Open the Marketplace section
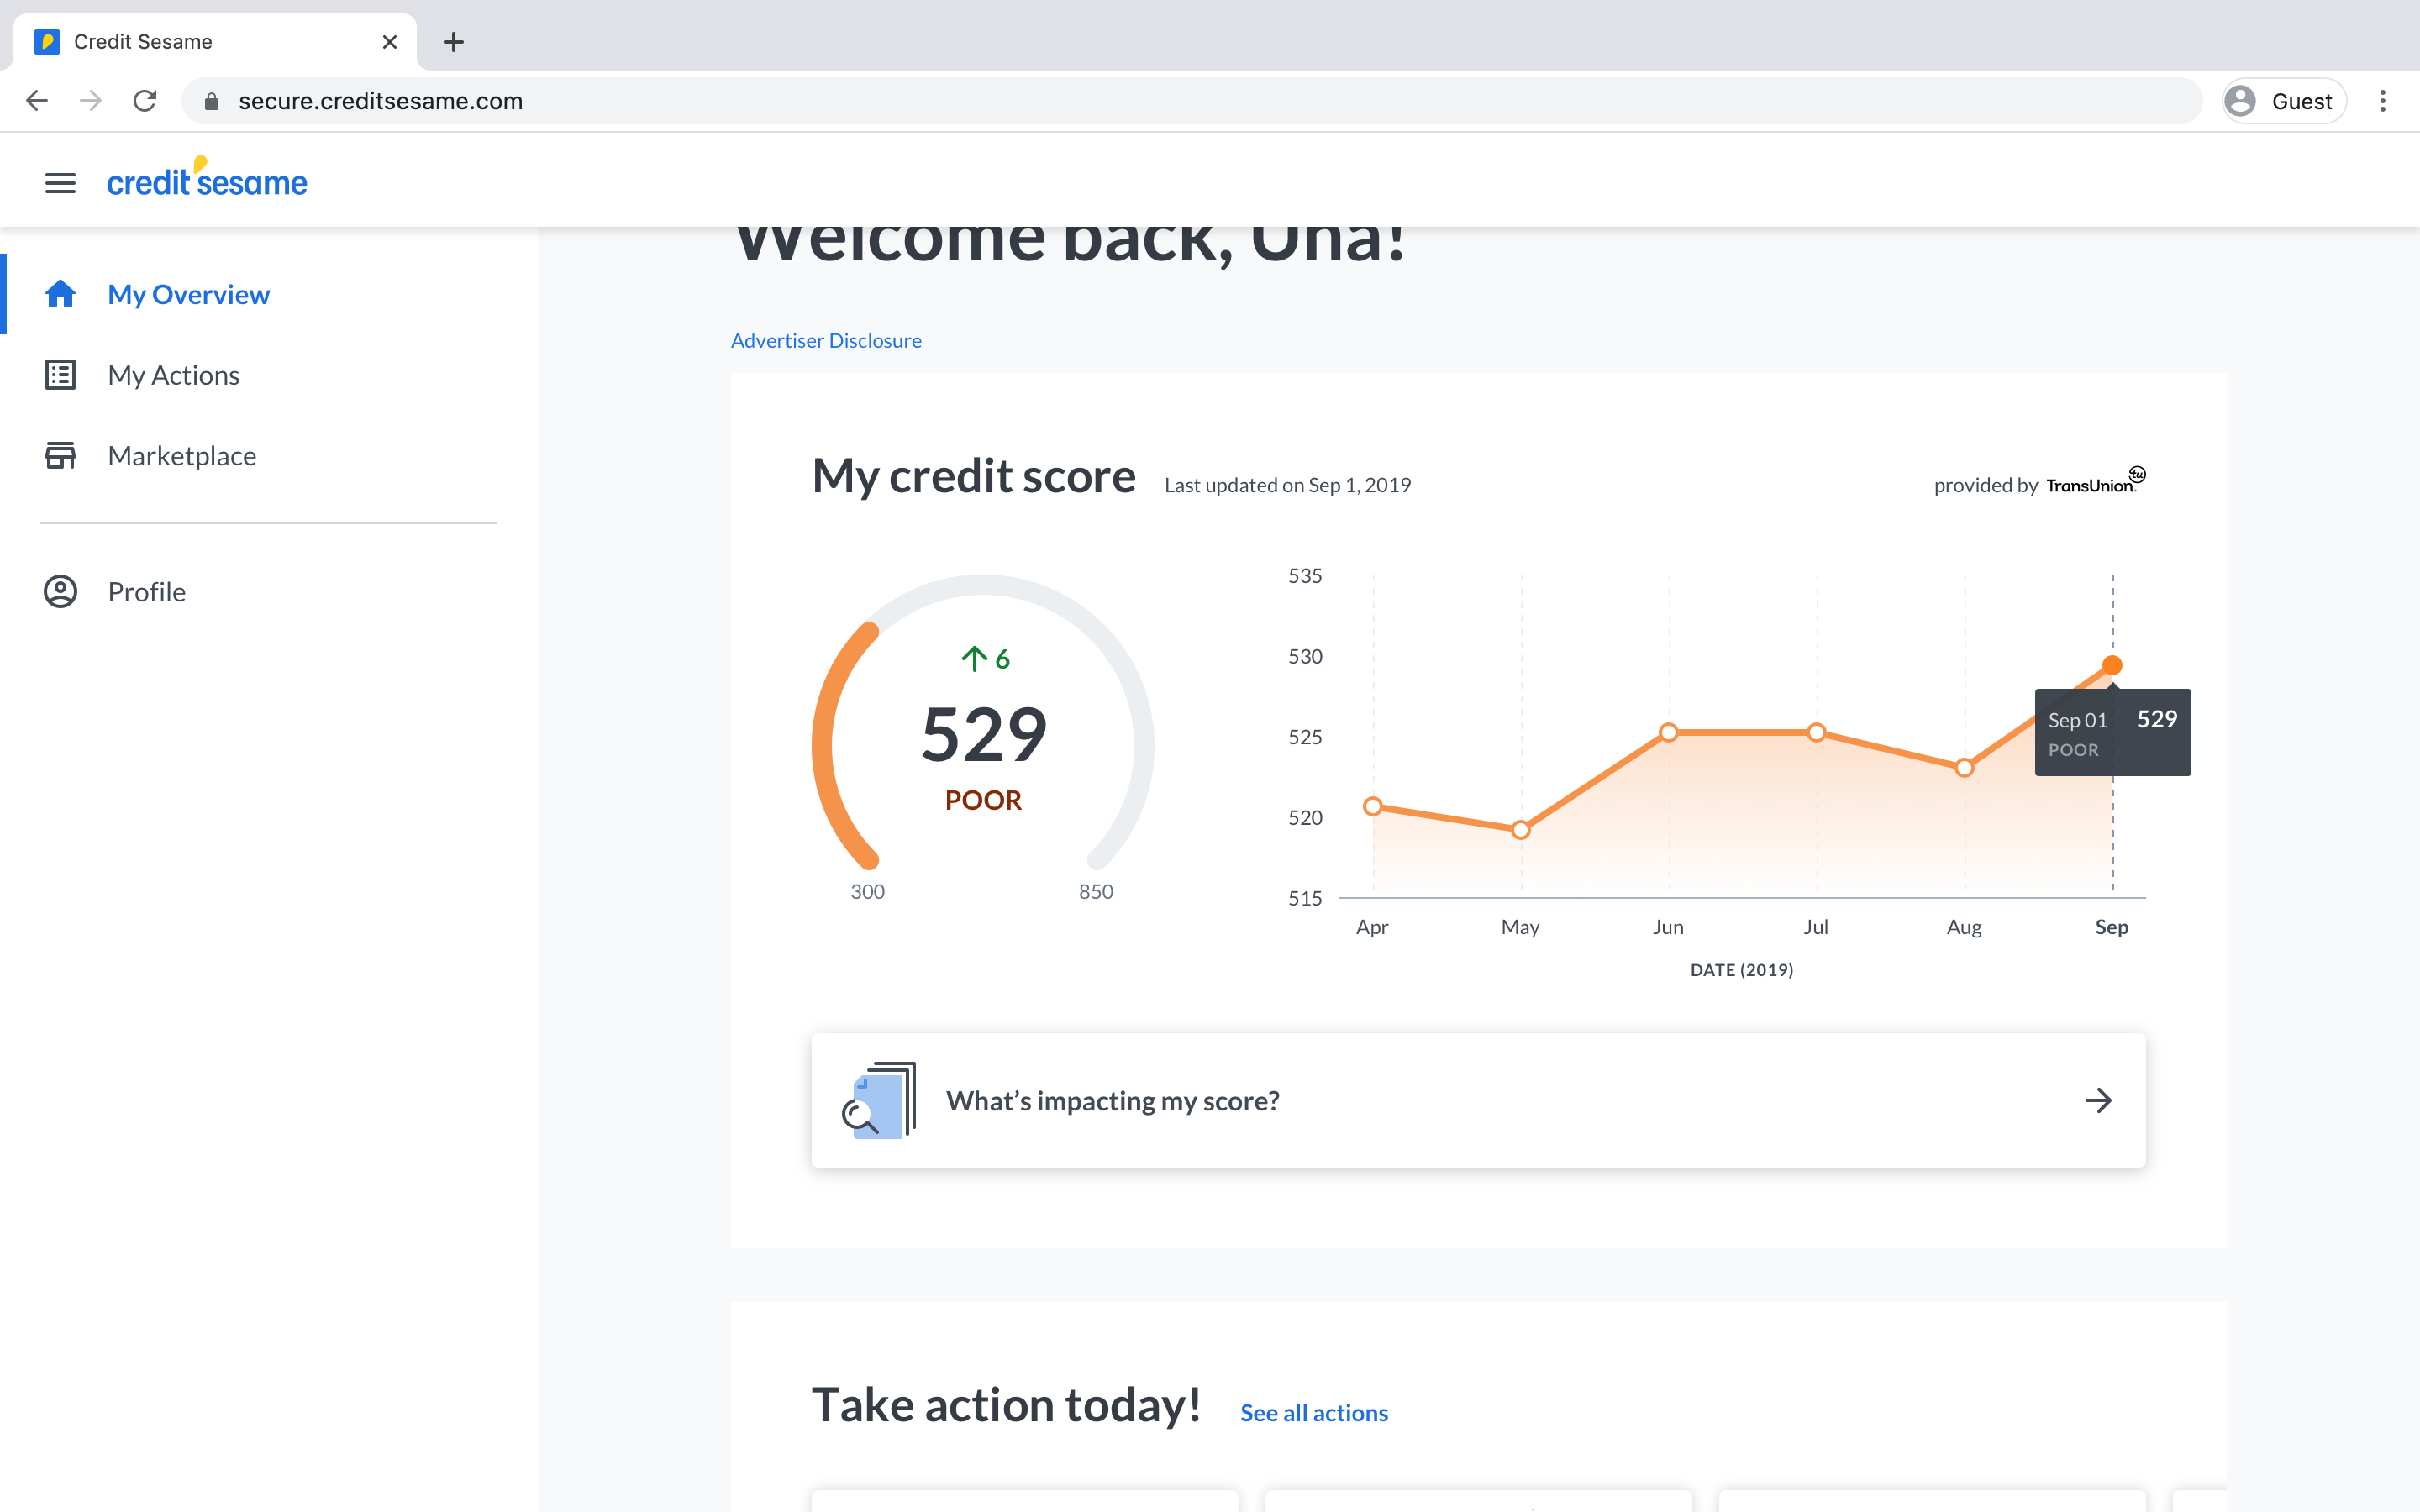Viewport: 2420px width, 1512px height. [181, 454]
